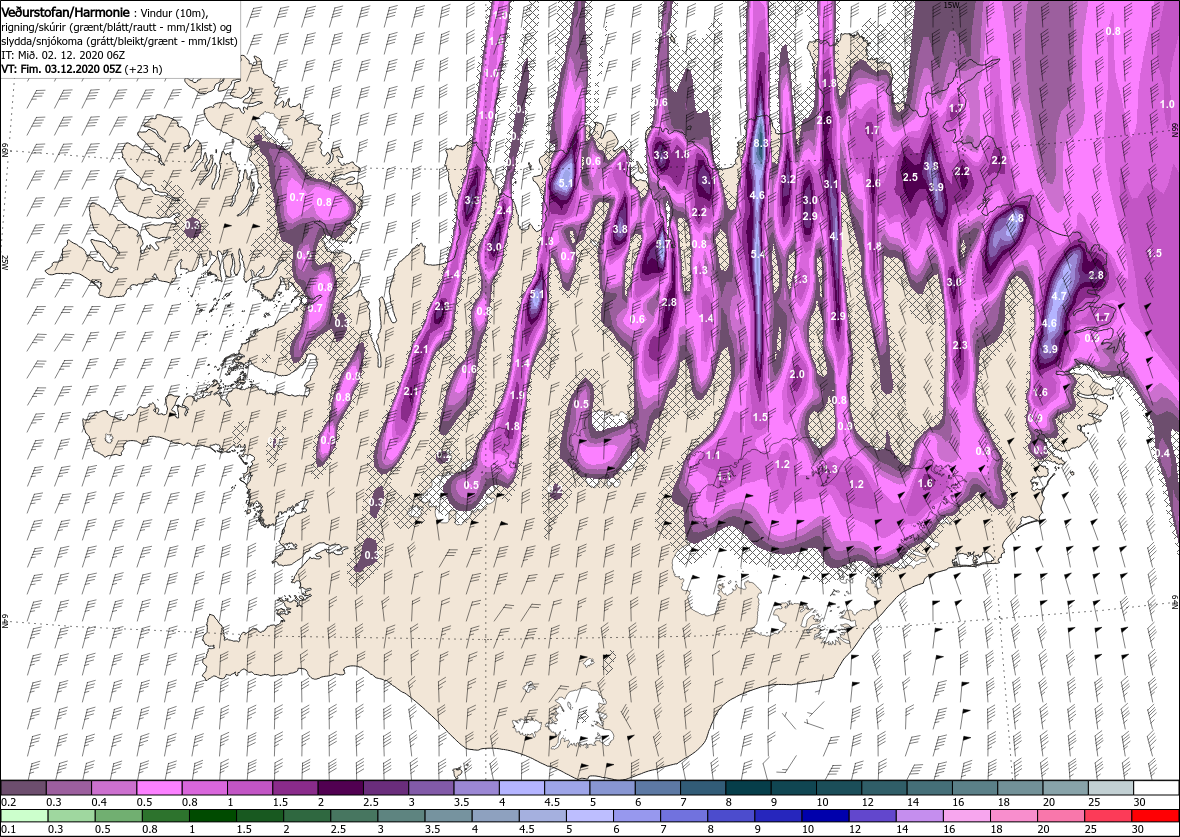Click the 25W longitude label

coord(5,263)
